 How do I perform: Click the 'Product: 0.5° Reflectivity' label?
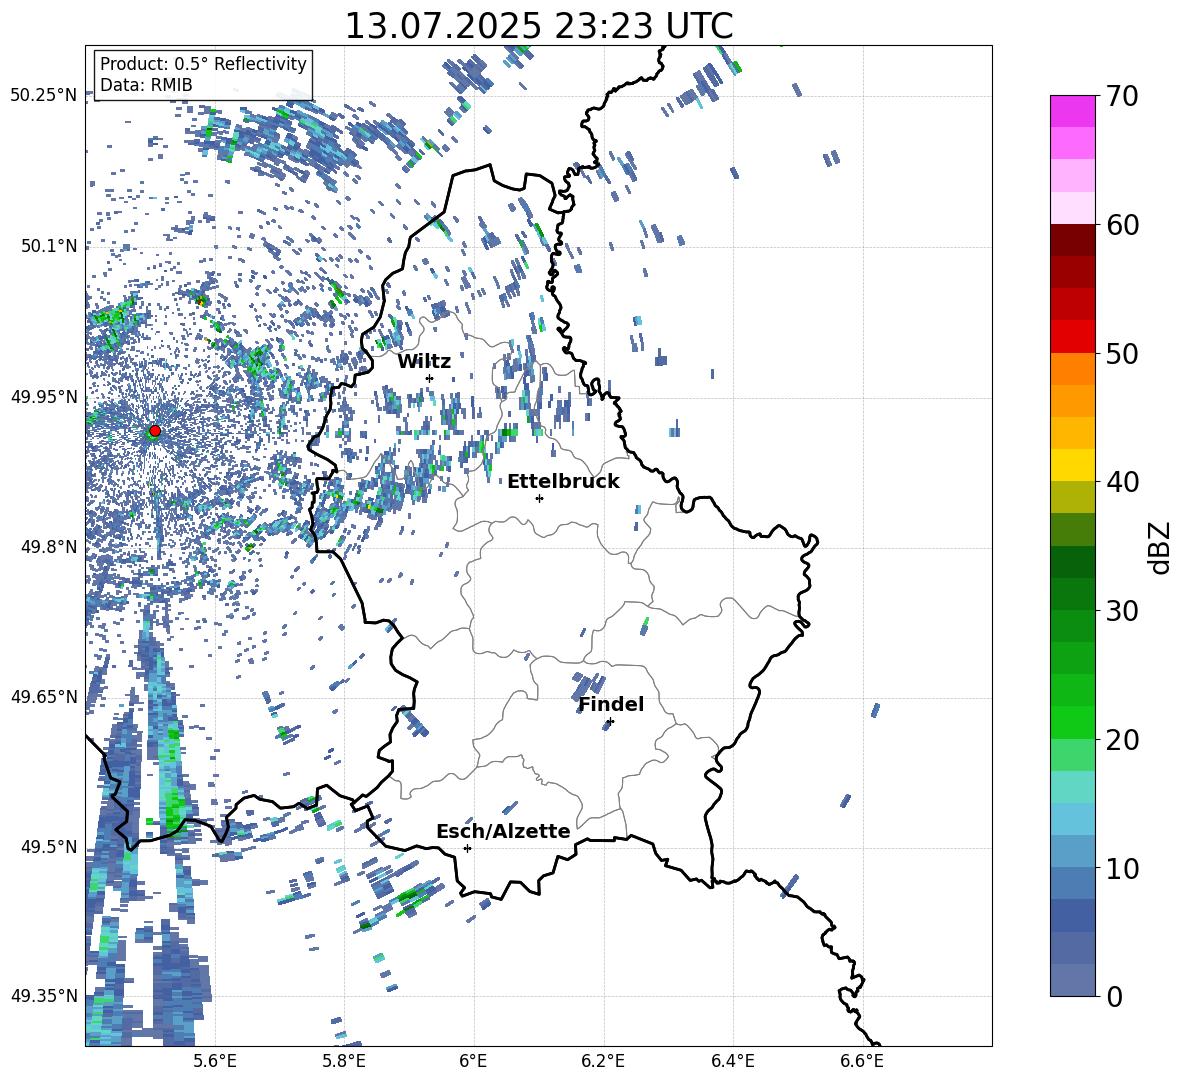(x=203, y=64)
